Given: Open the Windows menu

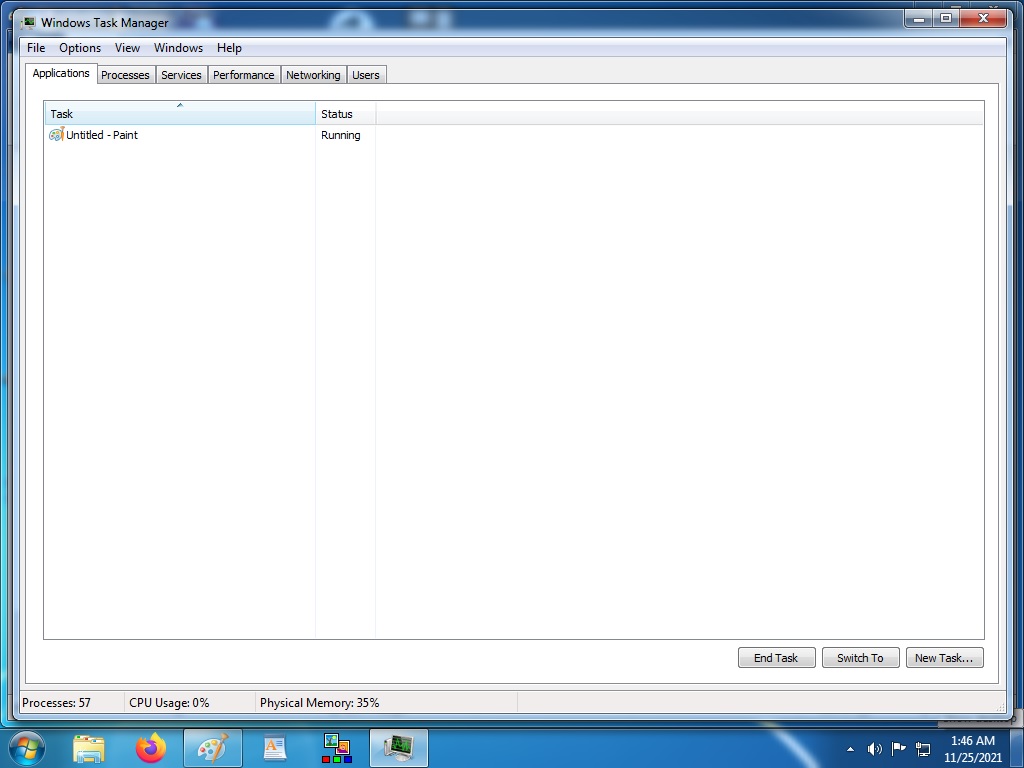Looking at the screenshot, I should point(178,48).
